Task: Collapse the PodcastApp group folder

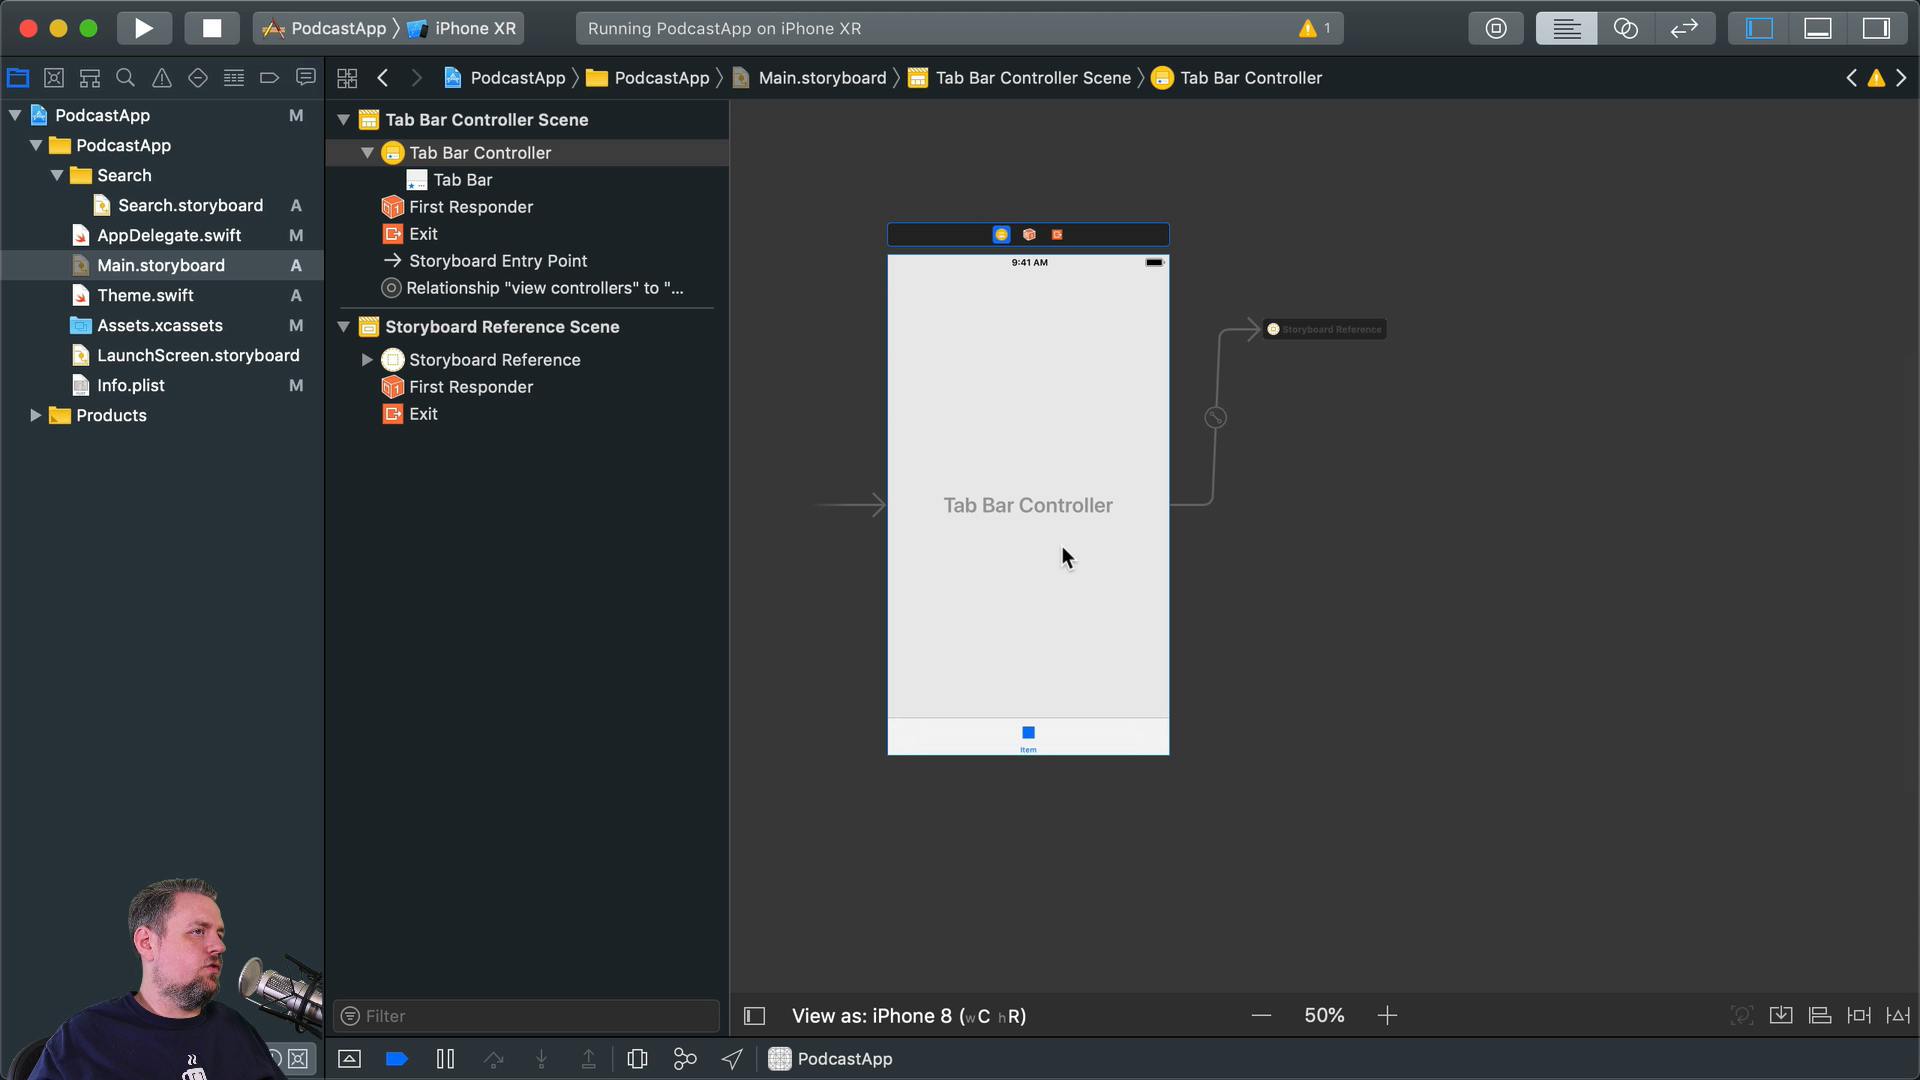Action: (36, 146)
